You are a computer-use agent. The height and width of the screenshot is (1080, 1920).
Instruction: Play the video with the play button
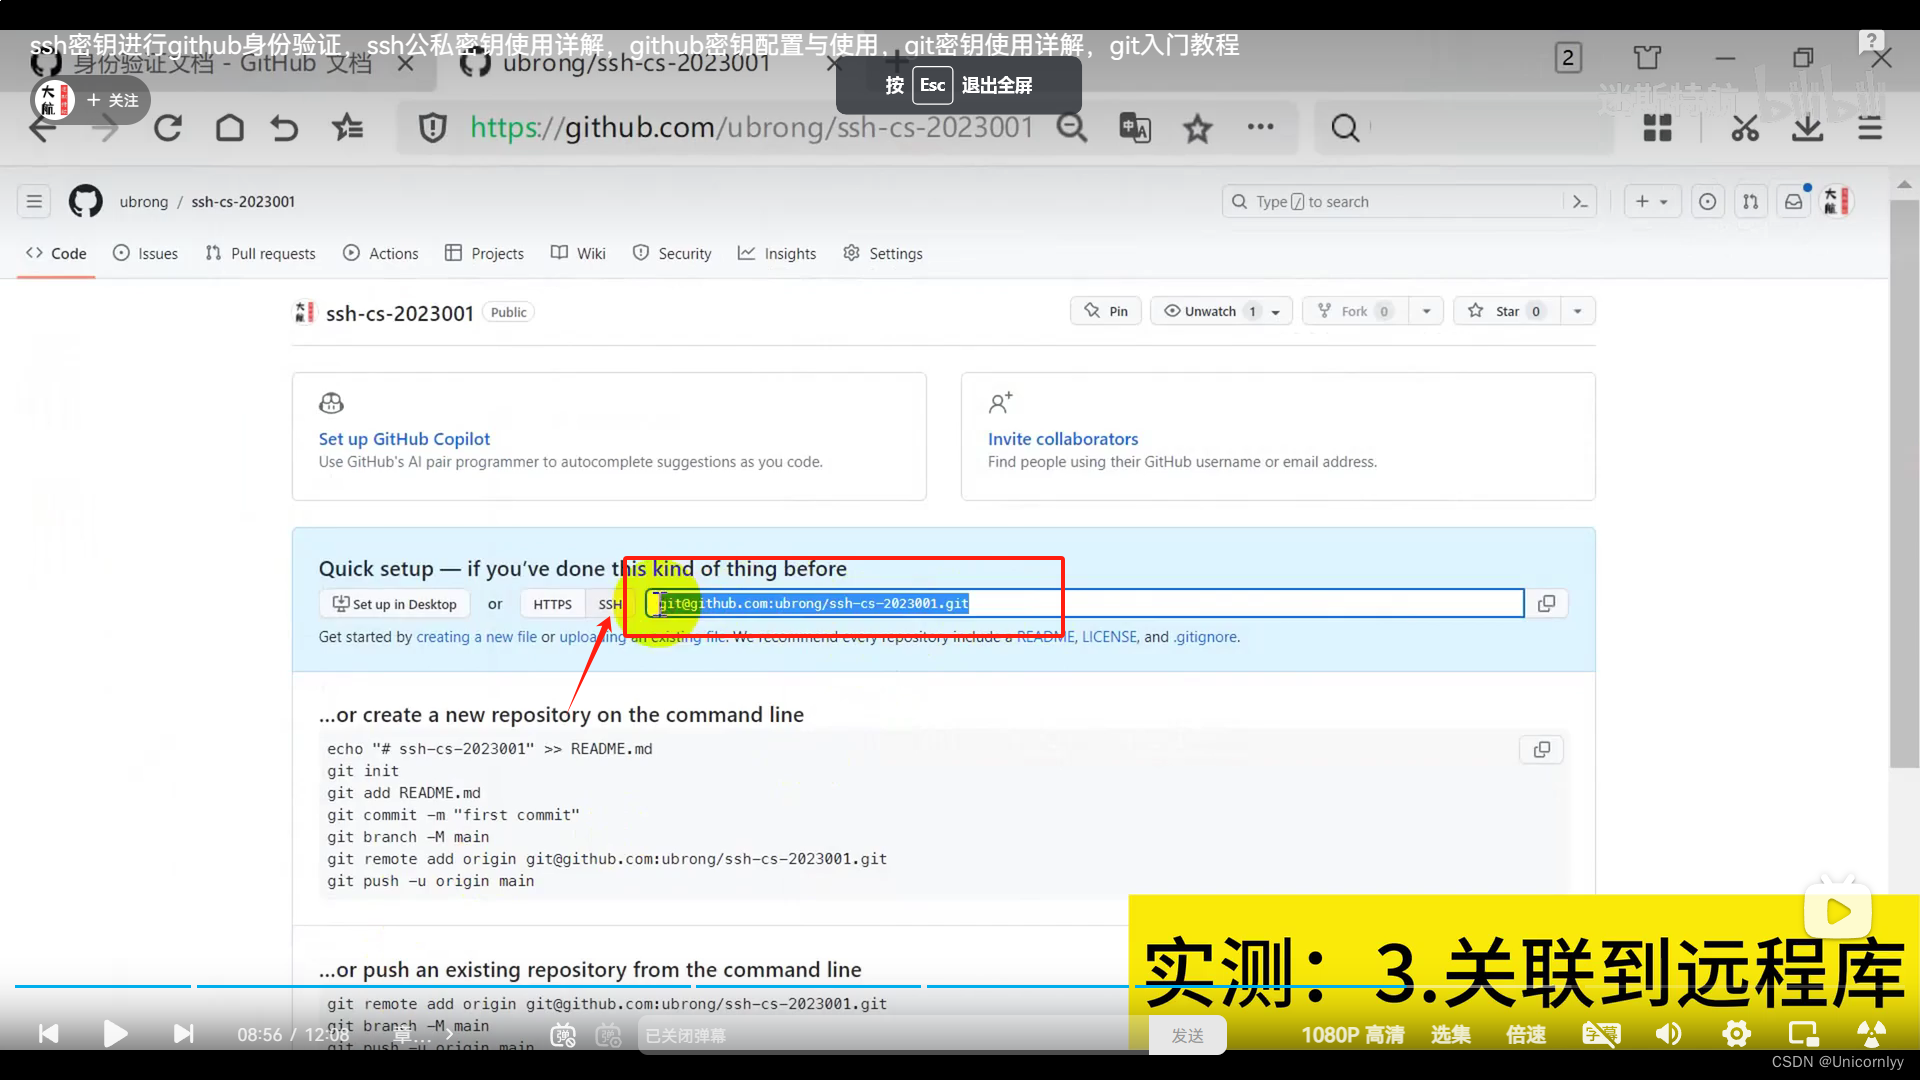(115, 1033)
